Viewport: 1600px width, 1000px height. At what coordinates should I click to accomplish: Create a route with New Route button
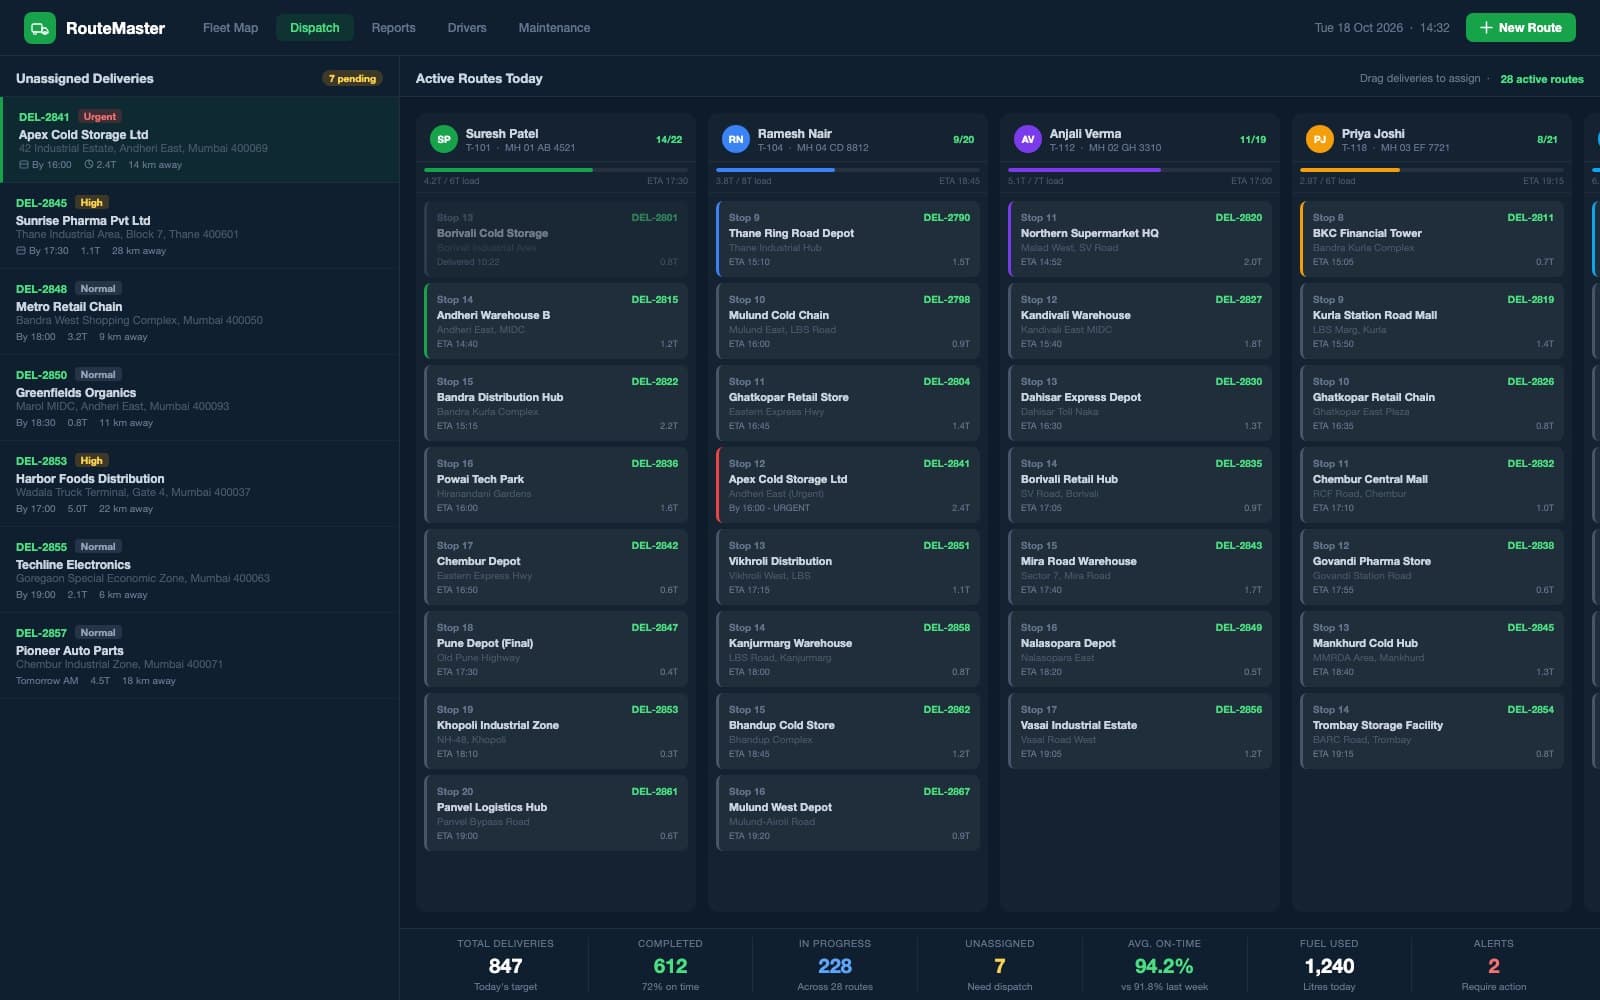[x=1520, y=28]
